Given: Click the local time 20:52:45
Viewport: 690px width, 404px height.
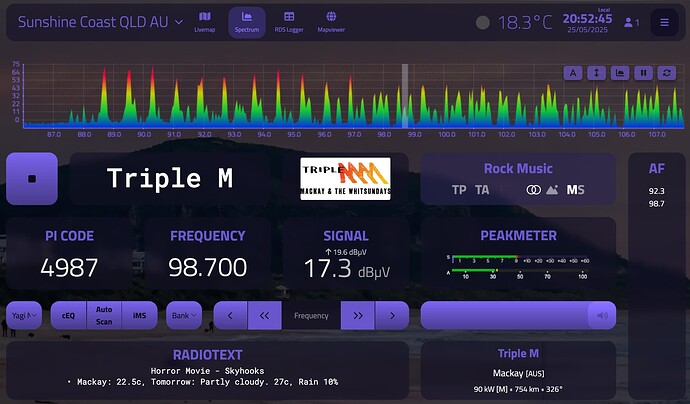Looking at the screenshot, I should (587, 19).
